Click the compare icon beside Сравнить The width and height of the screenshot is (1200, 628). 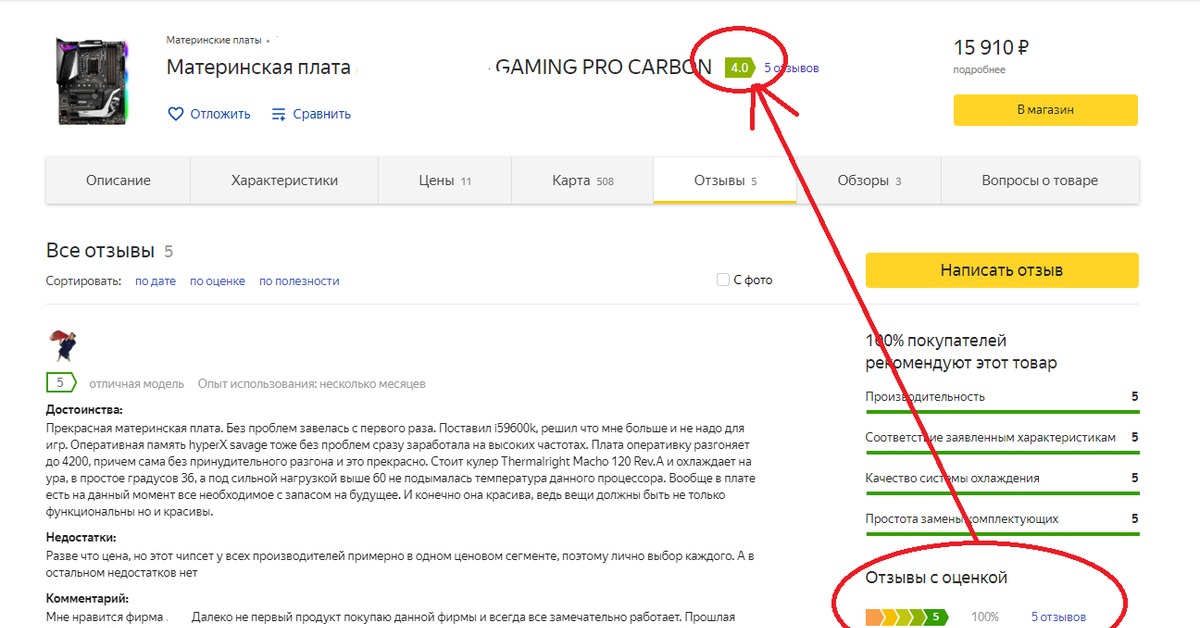[x=279, y=114]
